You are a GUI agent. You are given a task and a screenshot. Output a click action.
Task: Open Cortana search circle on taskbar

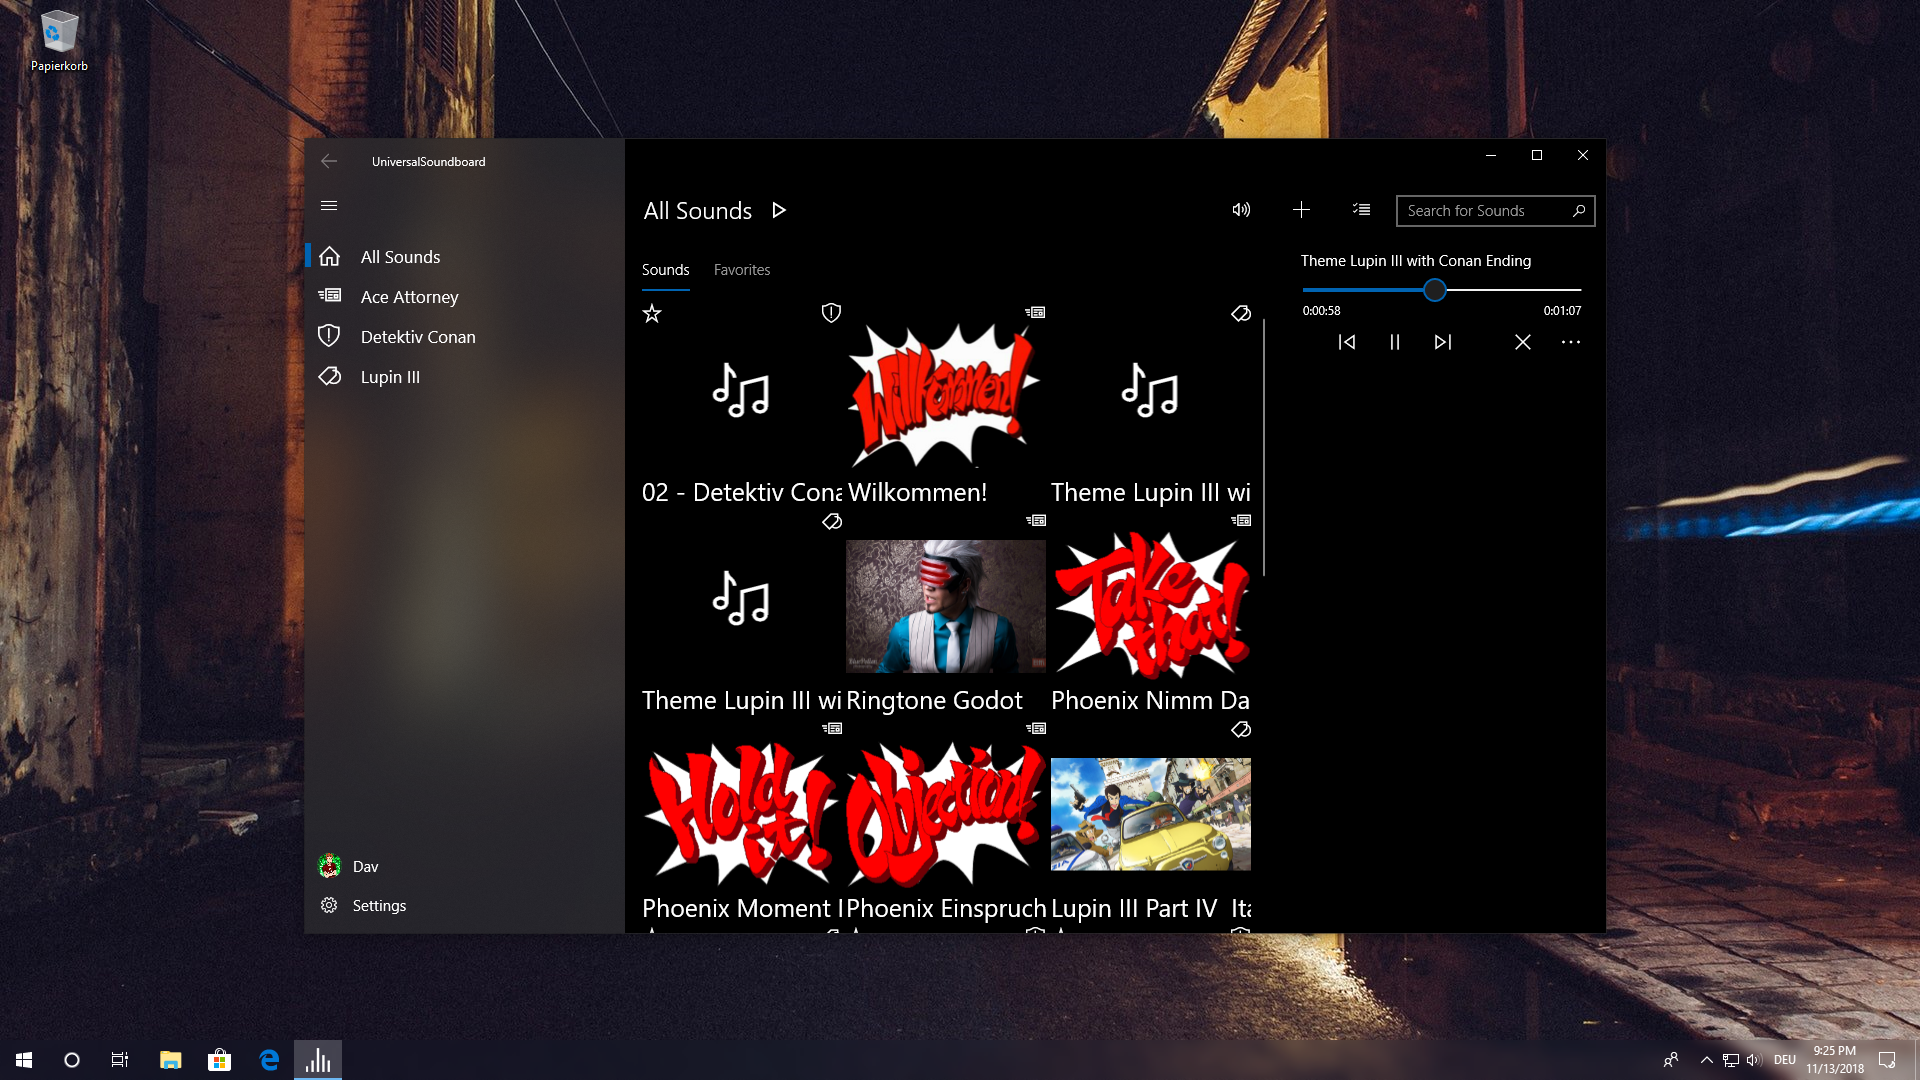click(72, 1060)
